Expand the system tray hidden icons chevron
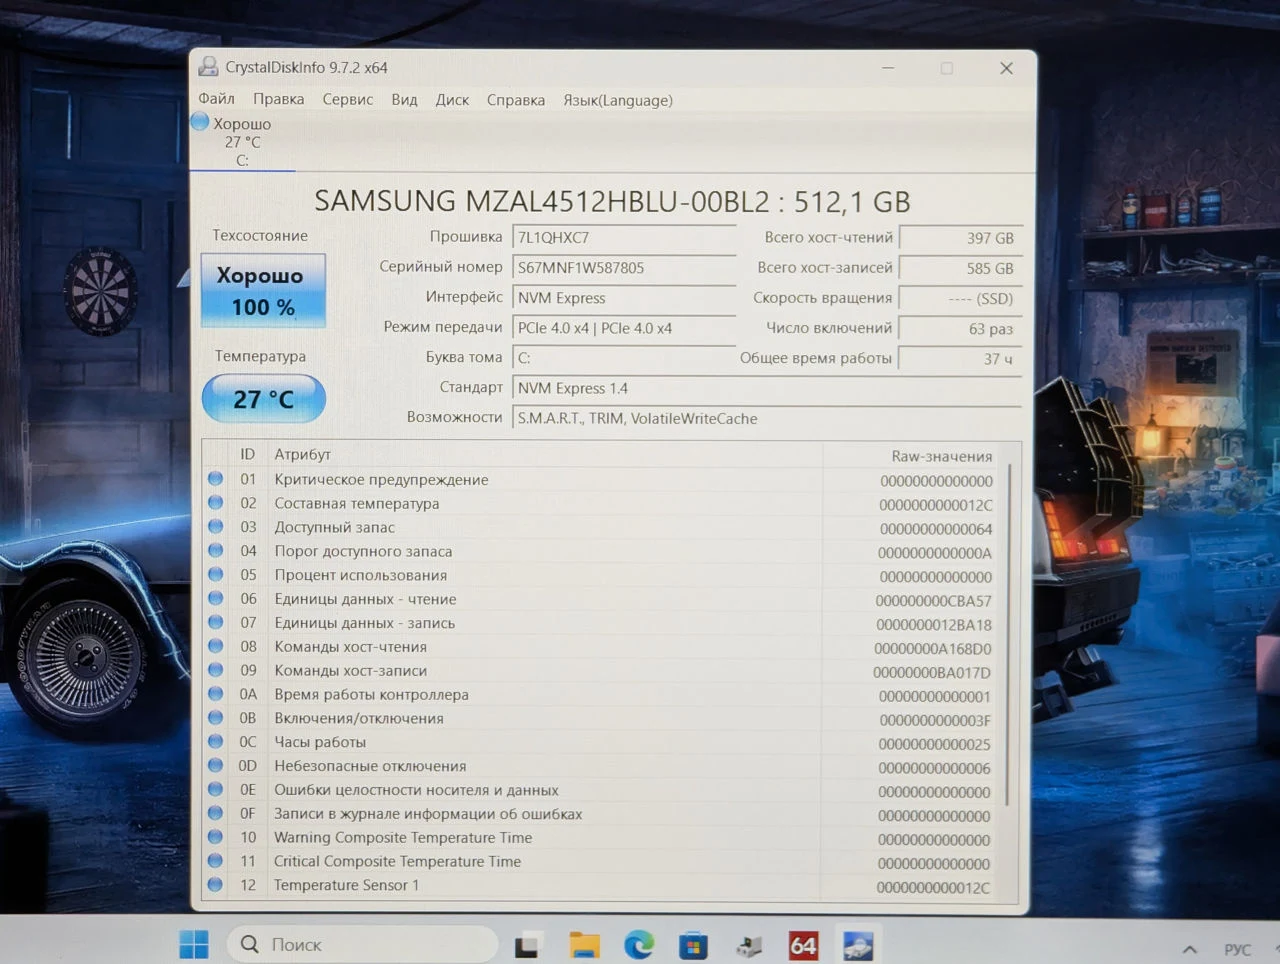Screen dimensions: 1280x964 pyautogui.click(x=1189, y=949)
